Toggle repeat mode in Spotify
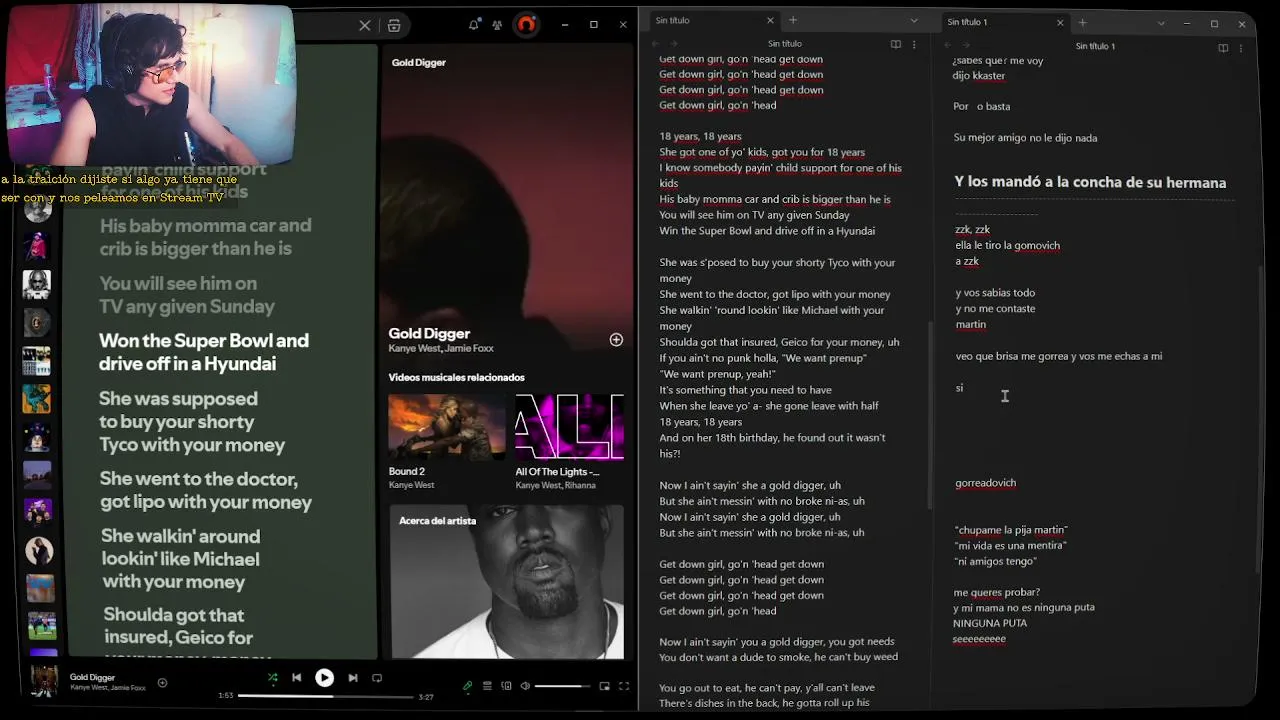Viewport: 1280px width, 720px height. [x=377, y=678]
